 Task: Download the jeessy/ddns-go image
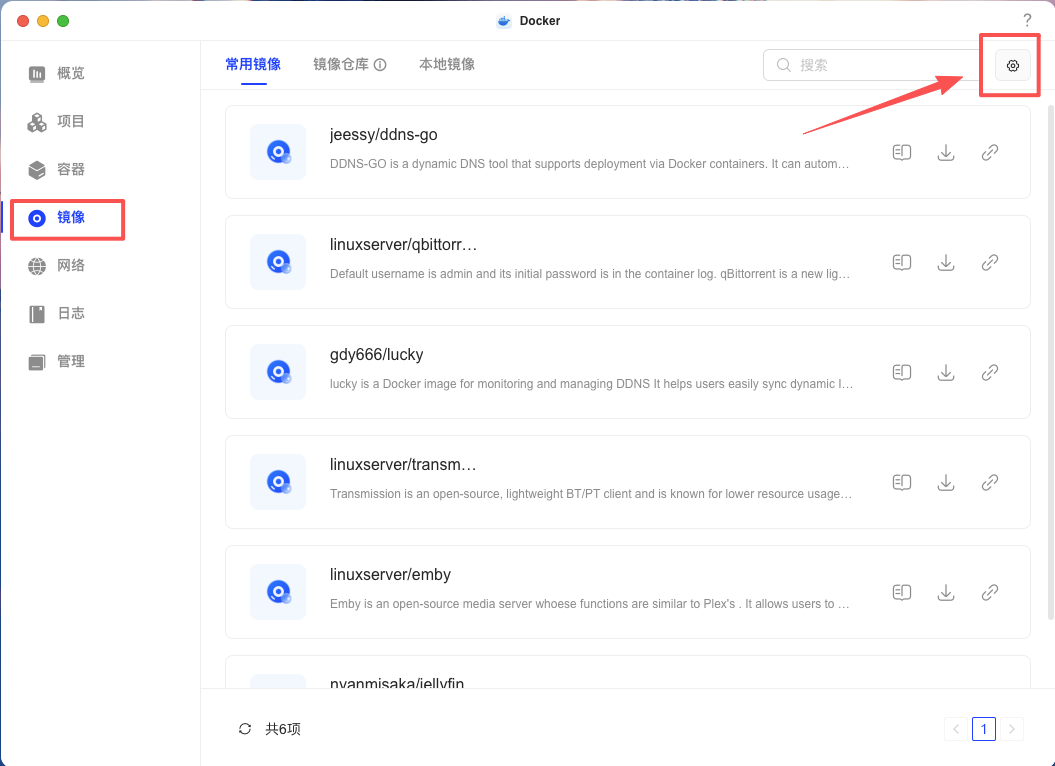(946, 153)
